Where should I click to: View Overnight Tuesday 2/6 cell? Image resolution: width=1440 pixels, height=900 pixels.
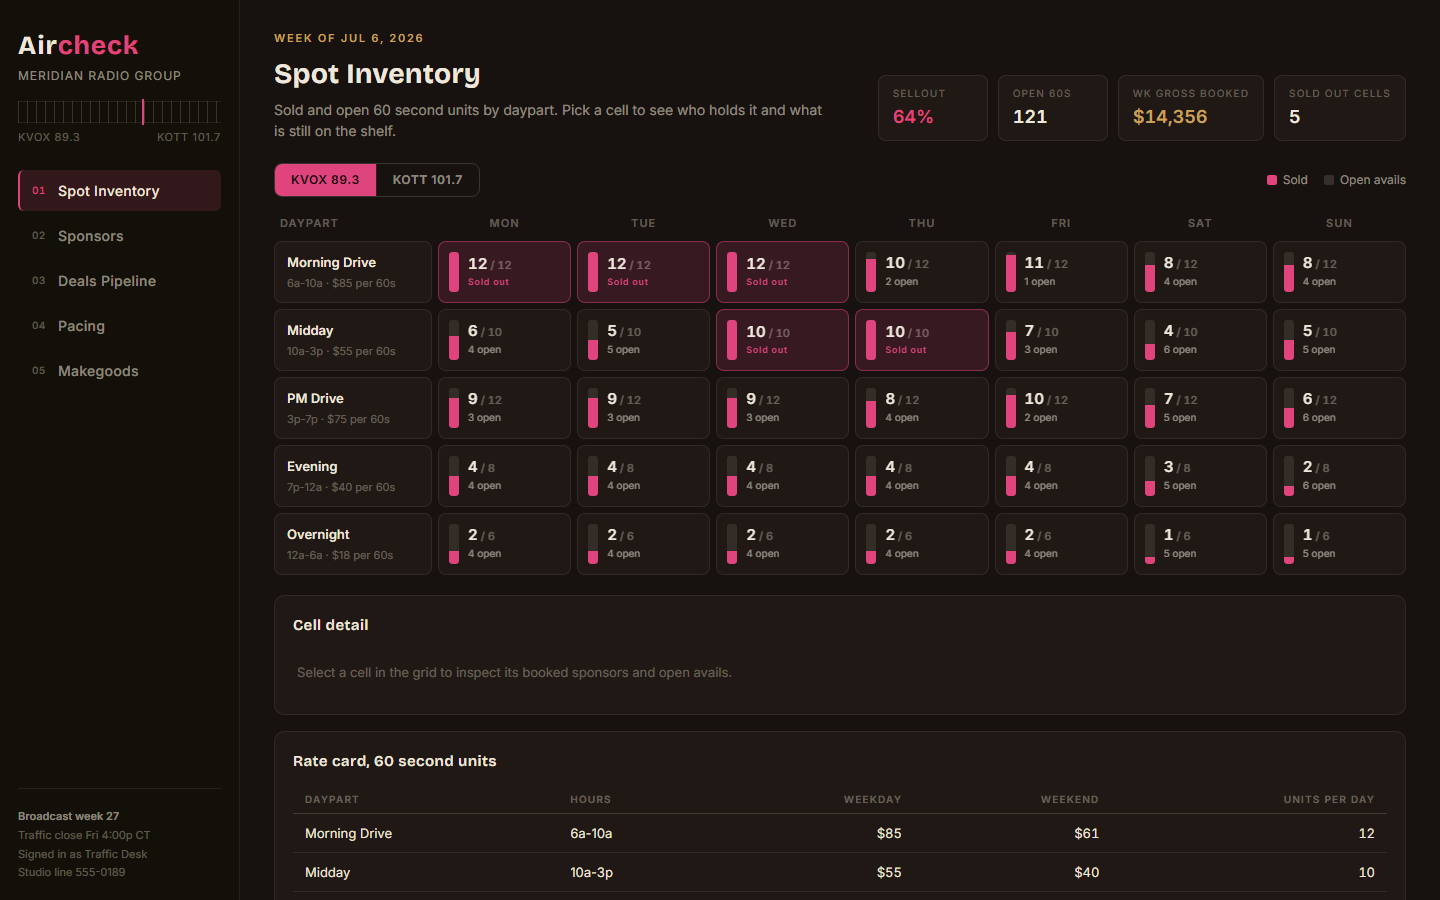[643, 544]
